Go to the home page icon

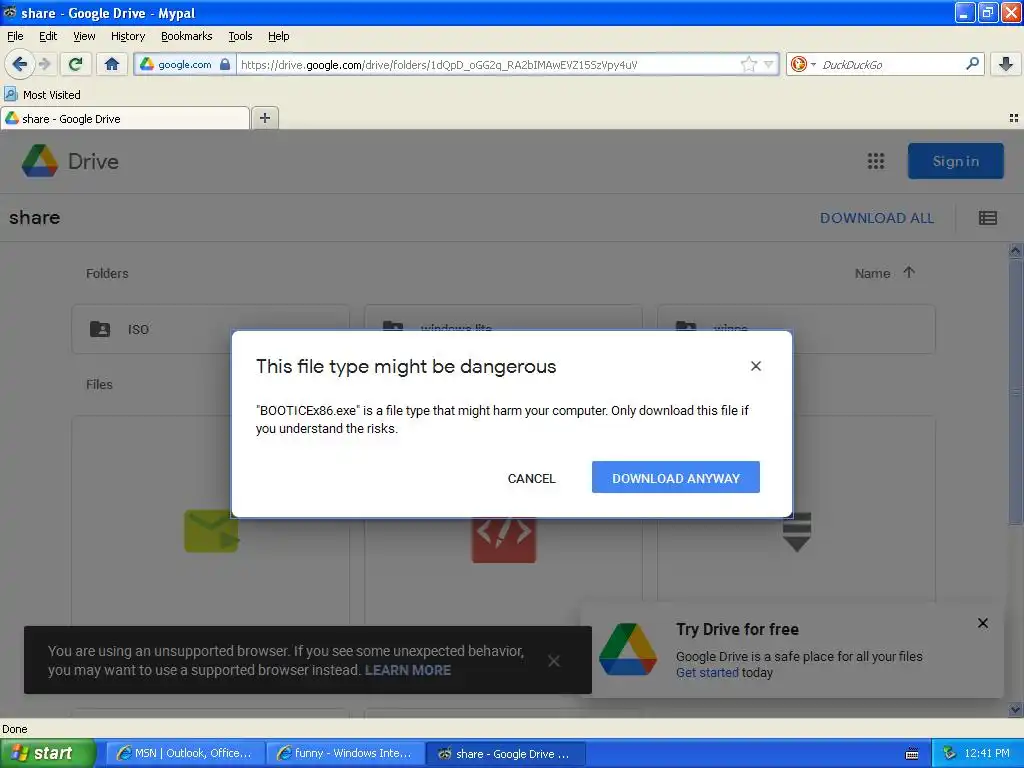coord(112,64)
